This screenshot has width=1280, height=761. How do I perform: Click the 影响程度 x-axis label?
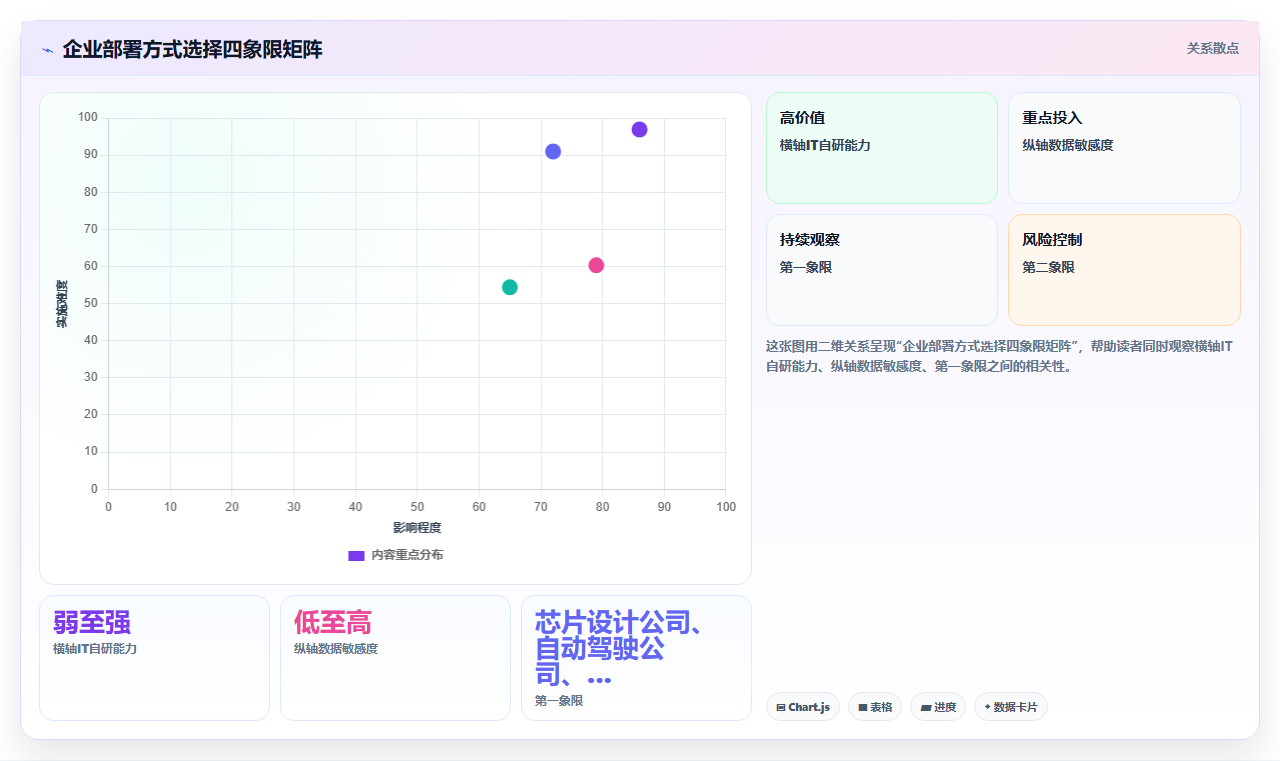tap(417, 527)
